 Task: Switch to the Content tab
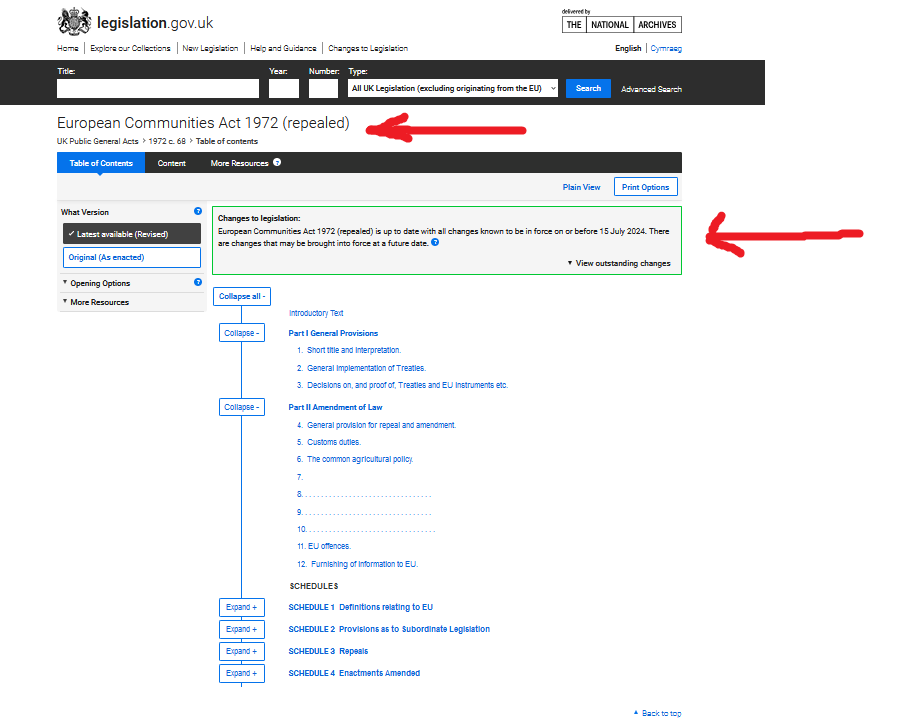pos(171,163)
